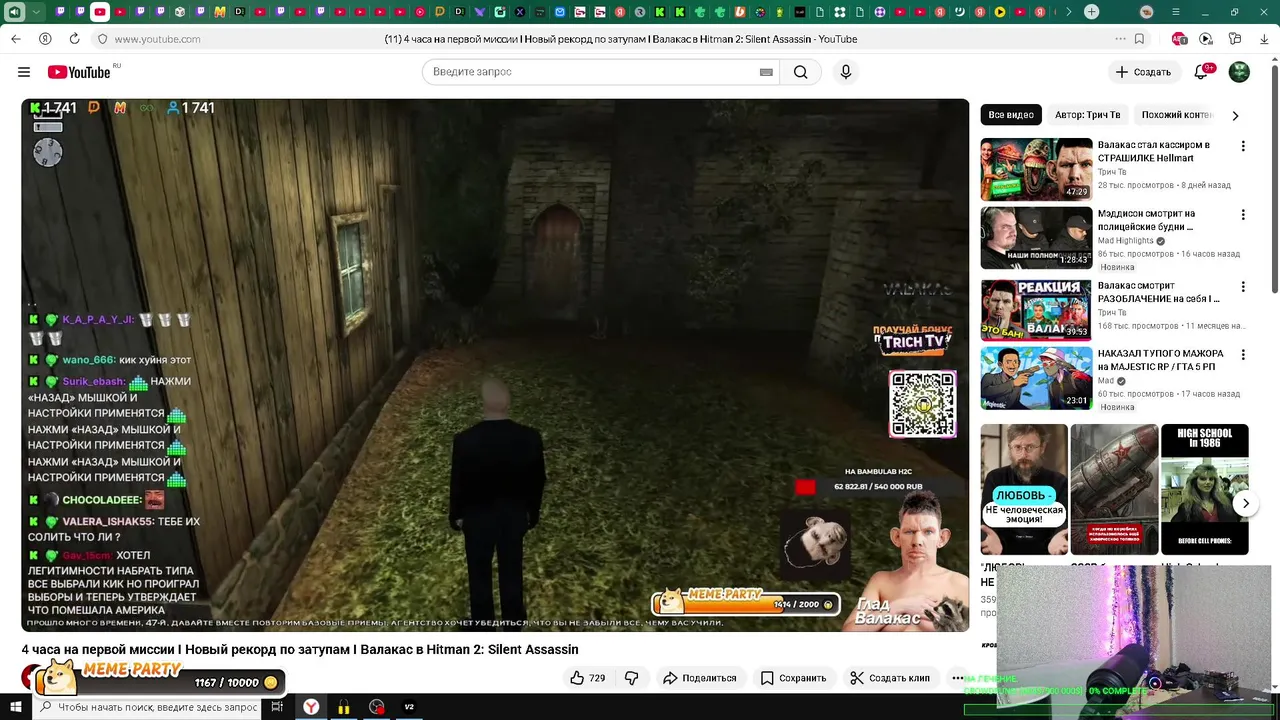This screenshot has height=720, width=1280.
Task: Click Поделиться share button
Action: click(699, 678)
